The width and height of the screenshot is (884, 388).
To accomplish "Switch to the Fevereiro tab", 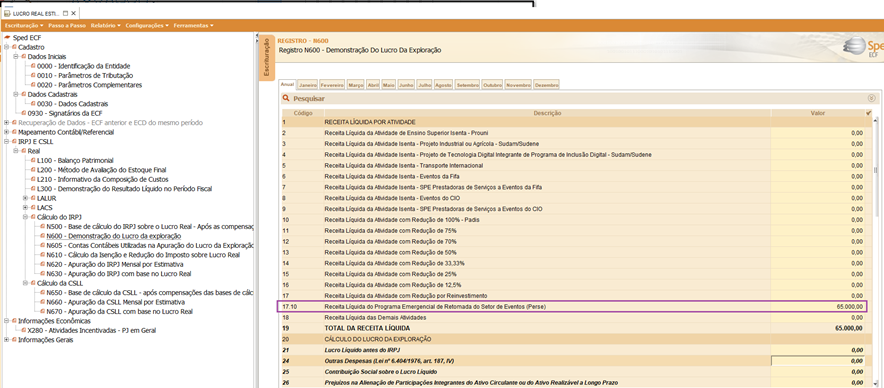I will click(332, 85).
